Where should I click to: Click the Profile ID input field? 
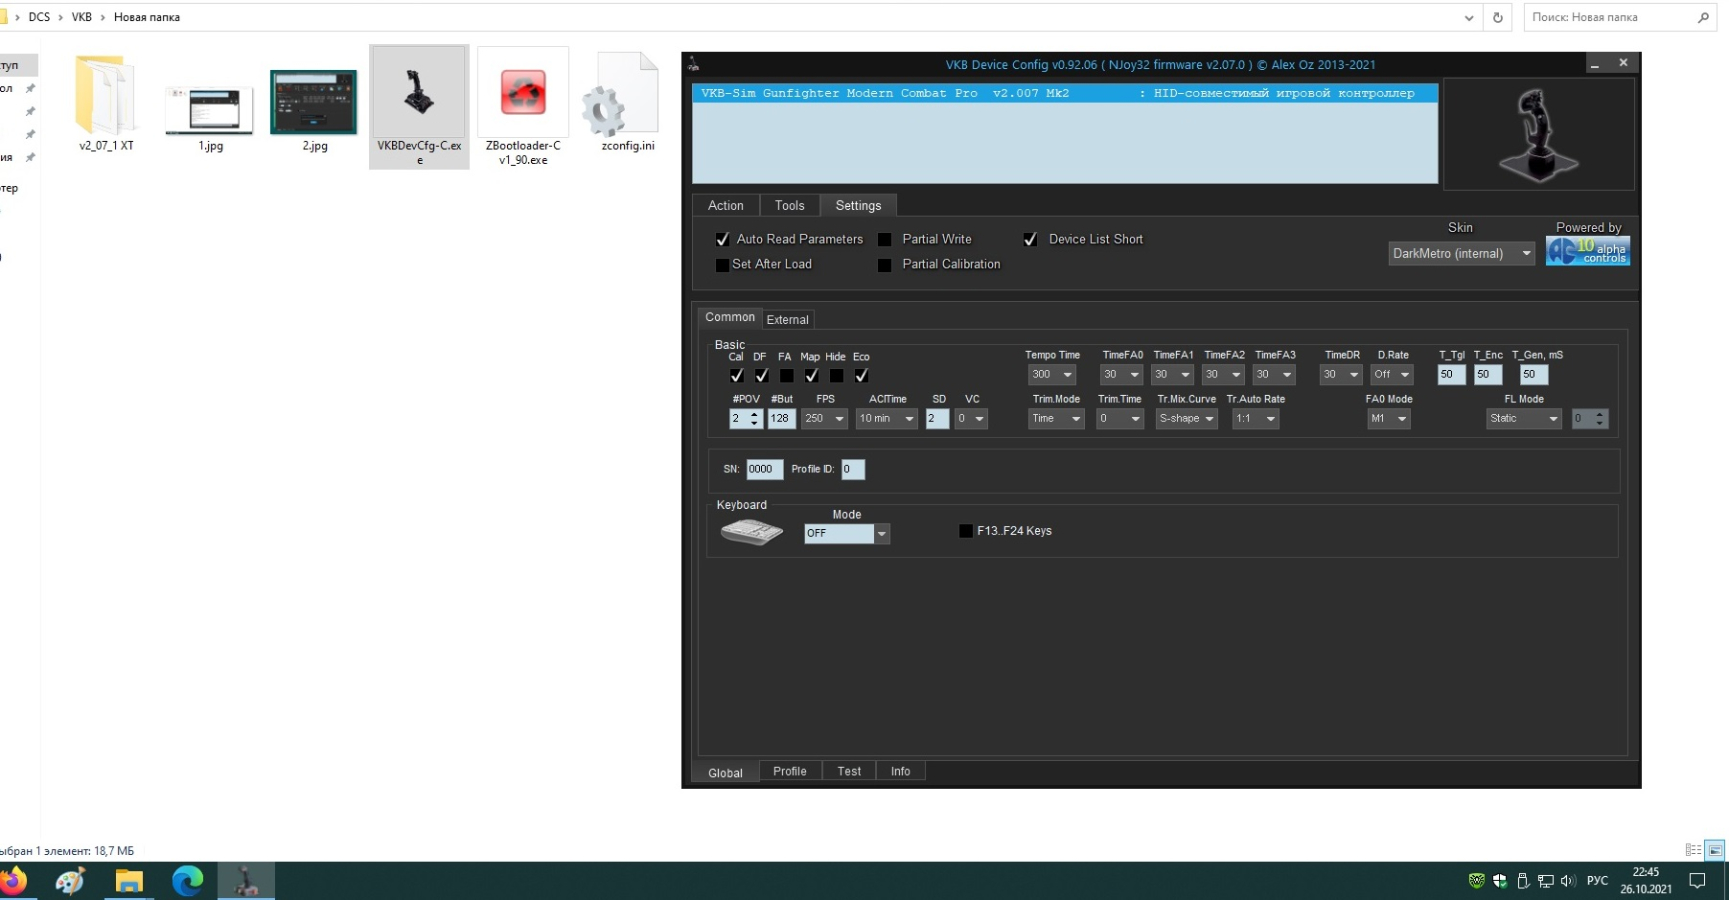(x=853, y=469)
